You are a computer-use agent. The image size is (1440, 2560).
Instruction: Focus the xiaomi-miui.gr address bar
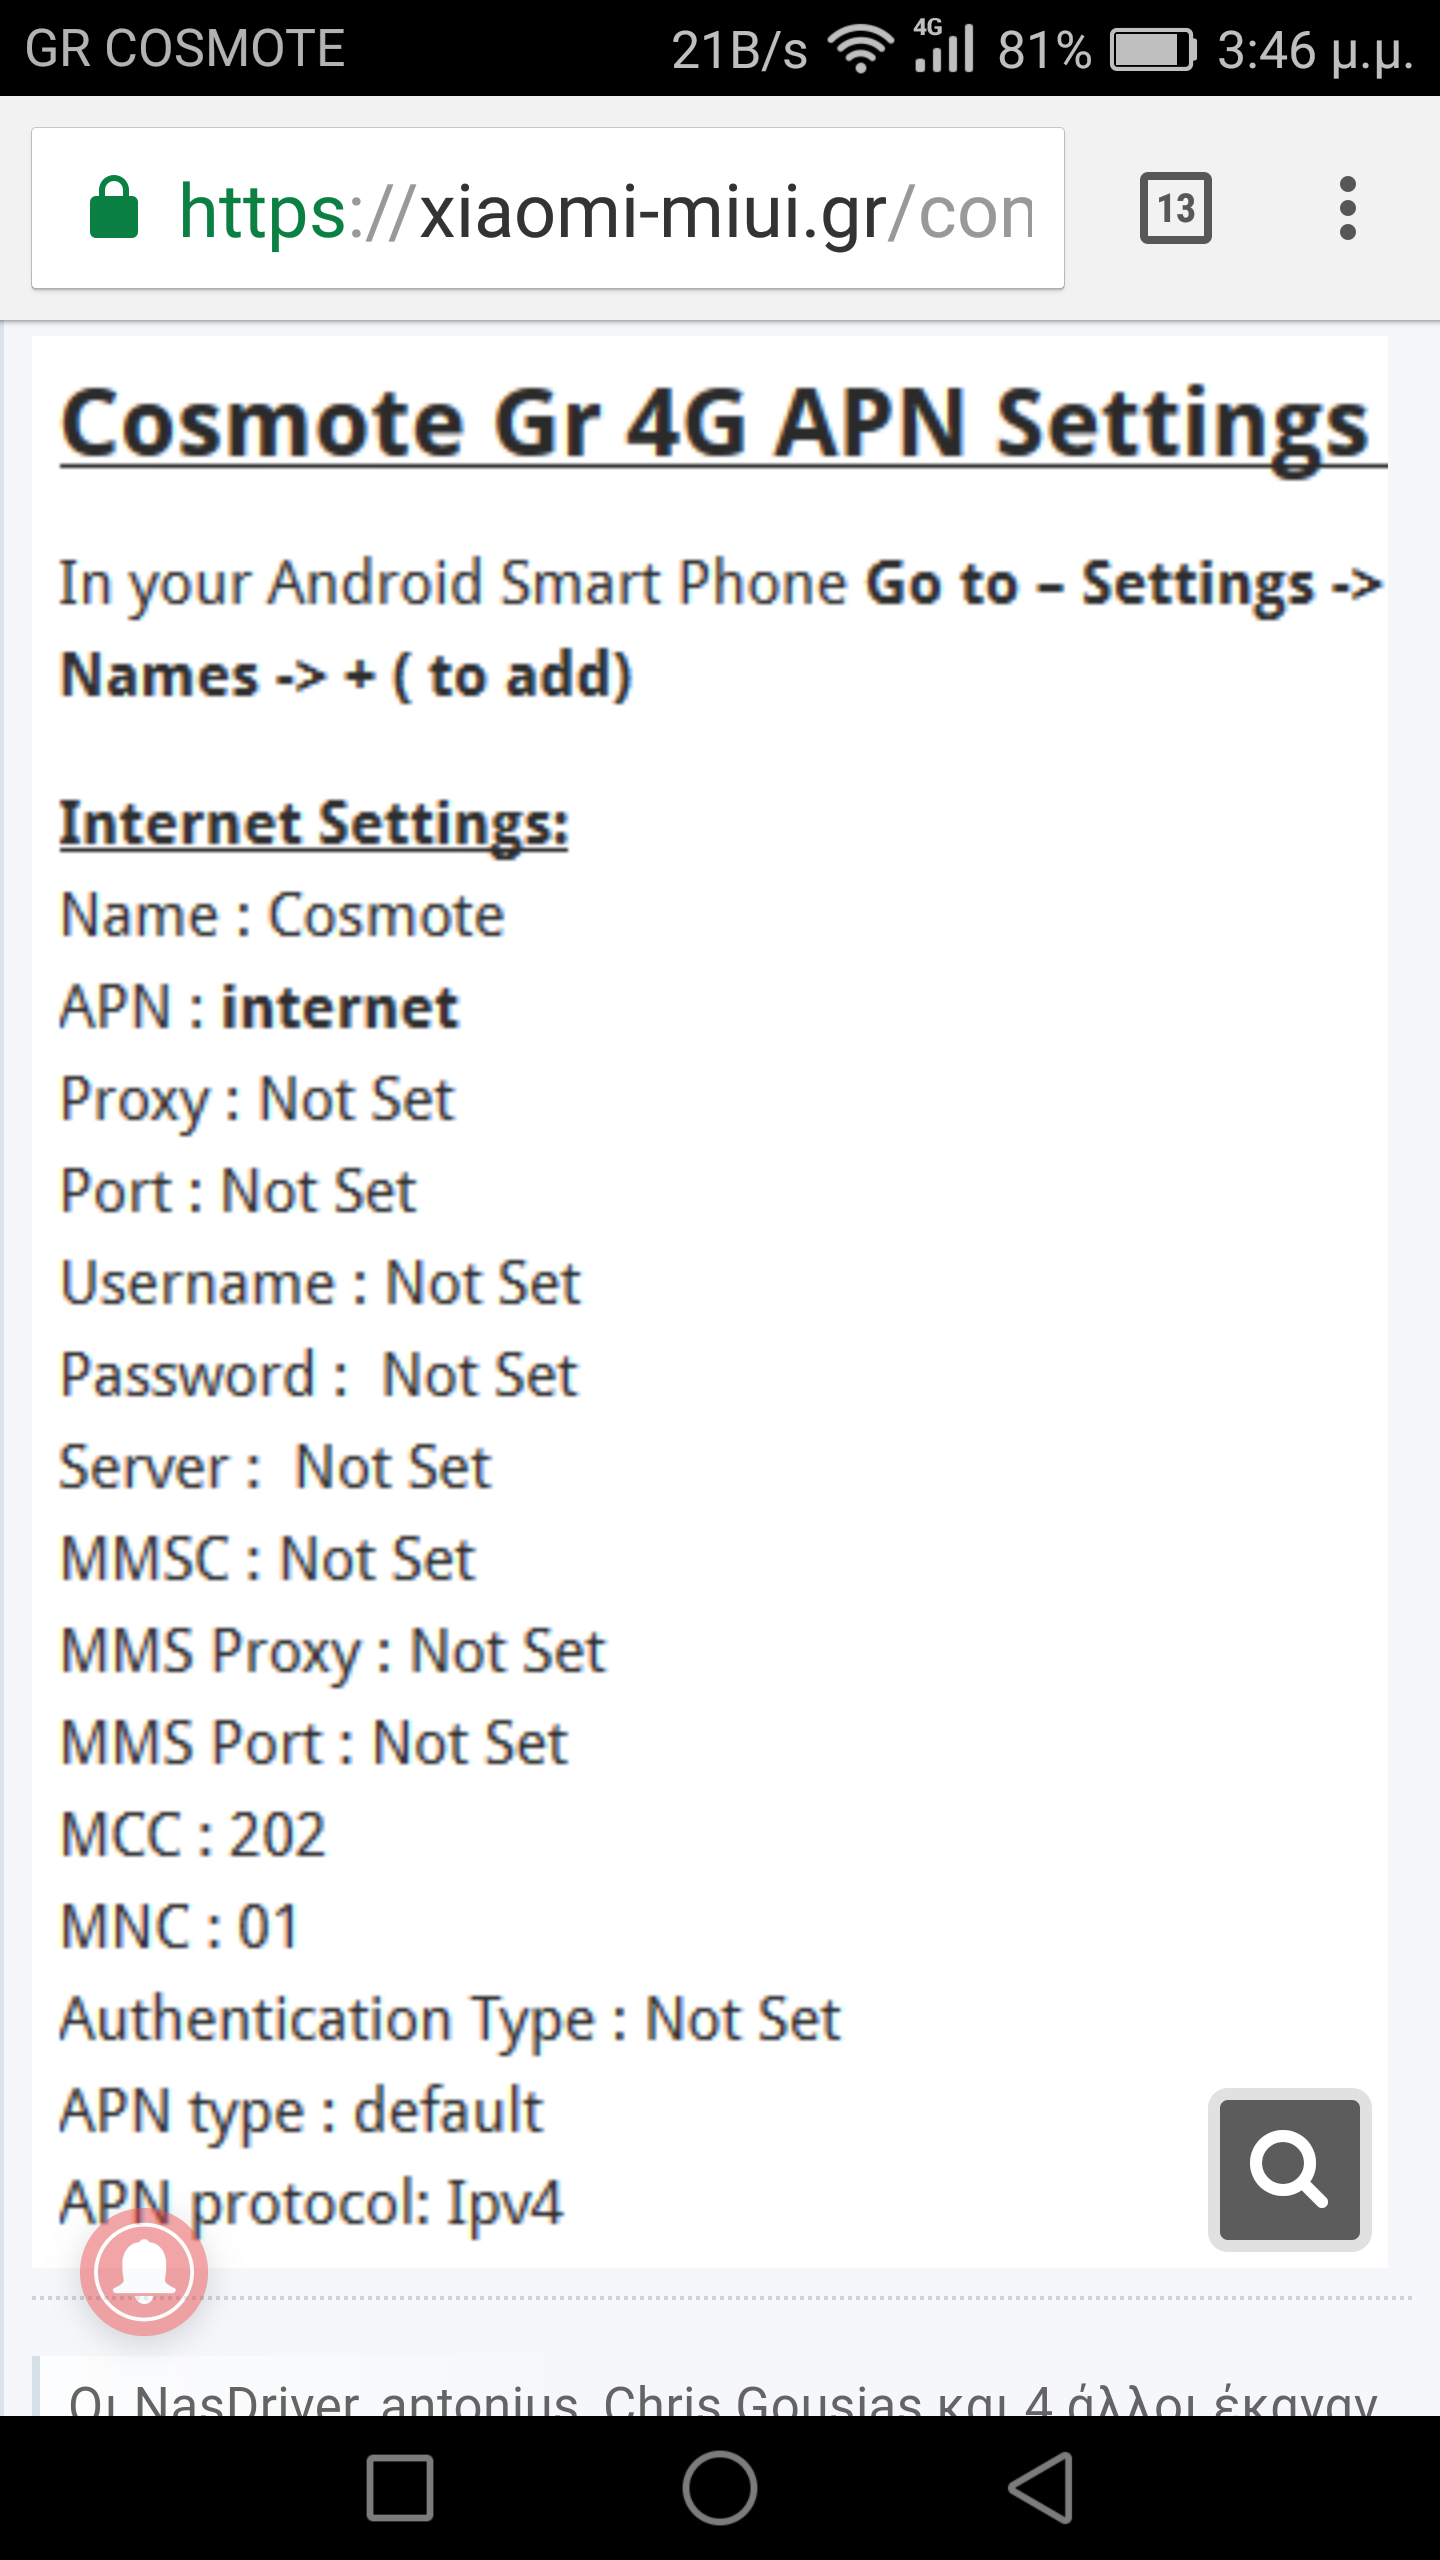coord(600,210)
